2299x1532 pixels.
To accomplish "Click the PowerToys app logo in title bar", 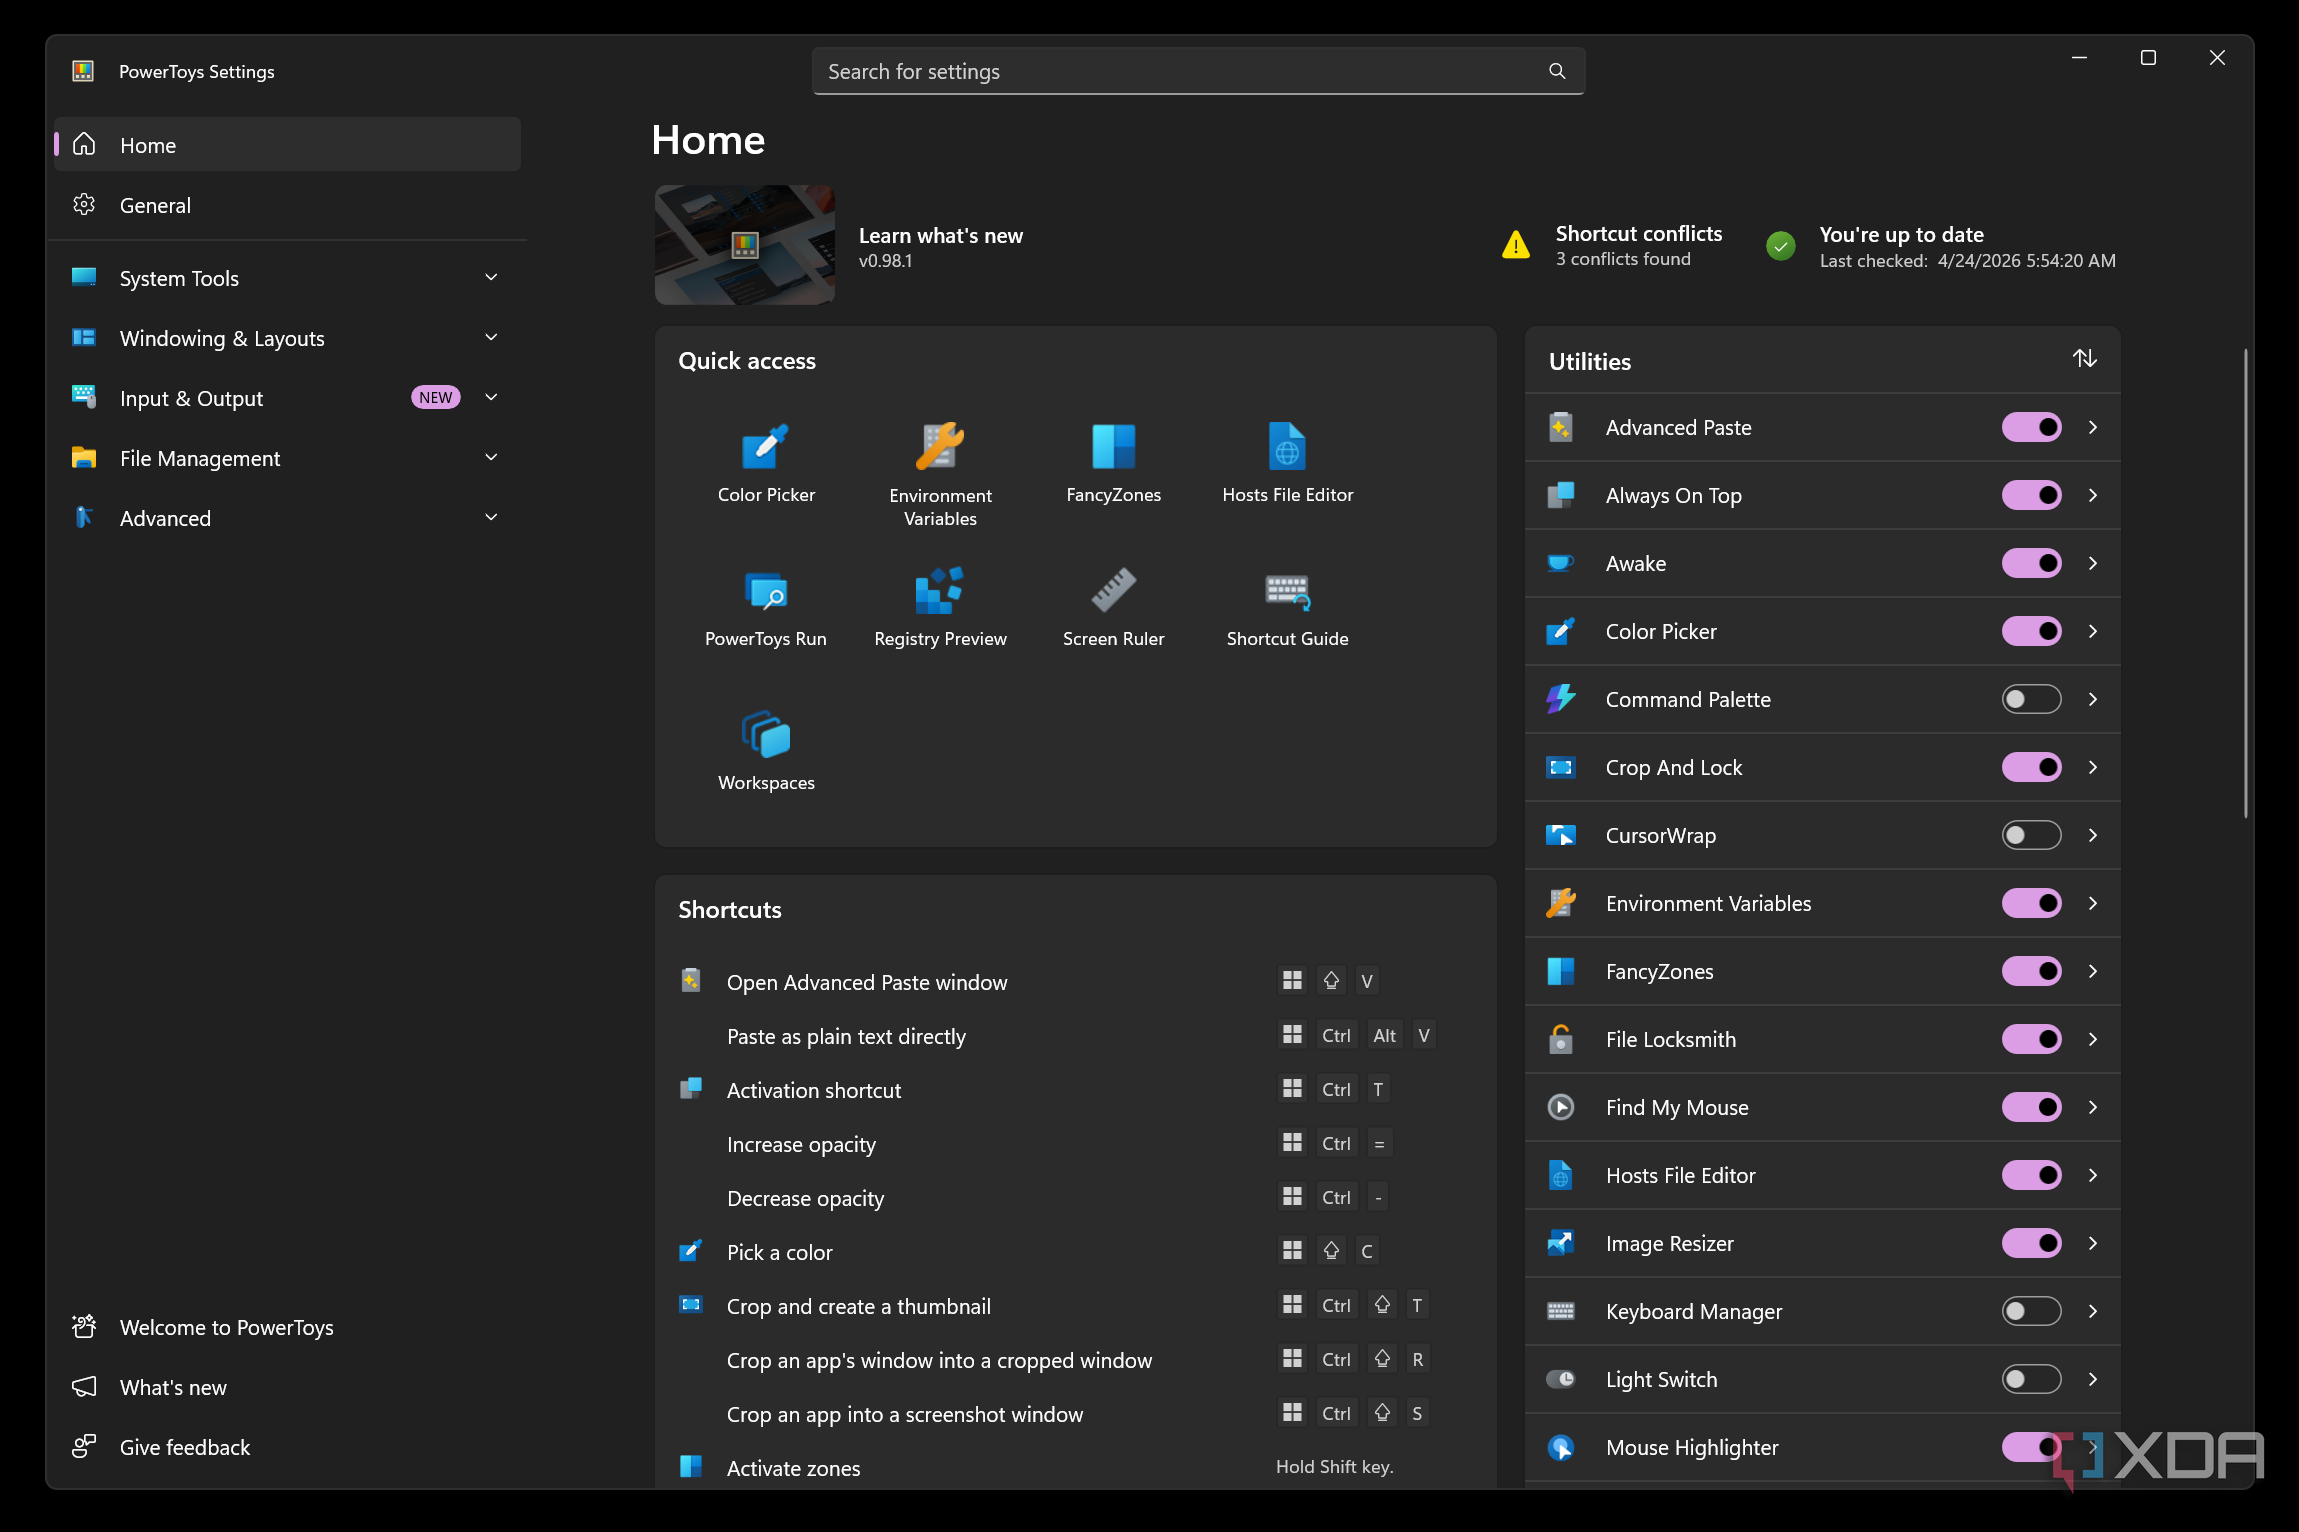I will click(x=83, y=71).
